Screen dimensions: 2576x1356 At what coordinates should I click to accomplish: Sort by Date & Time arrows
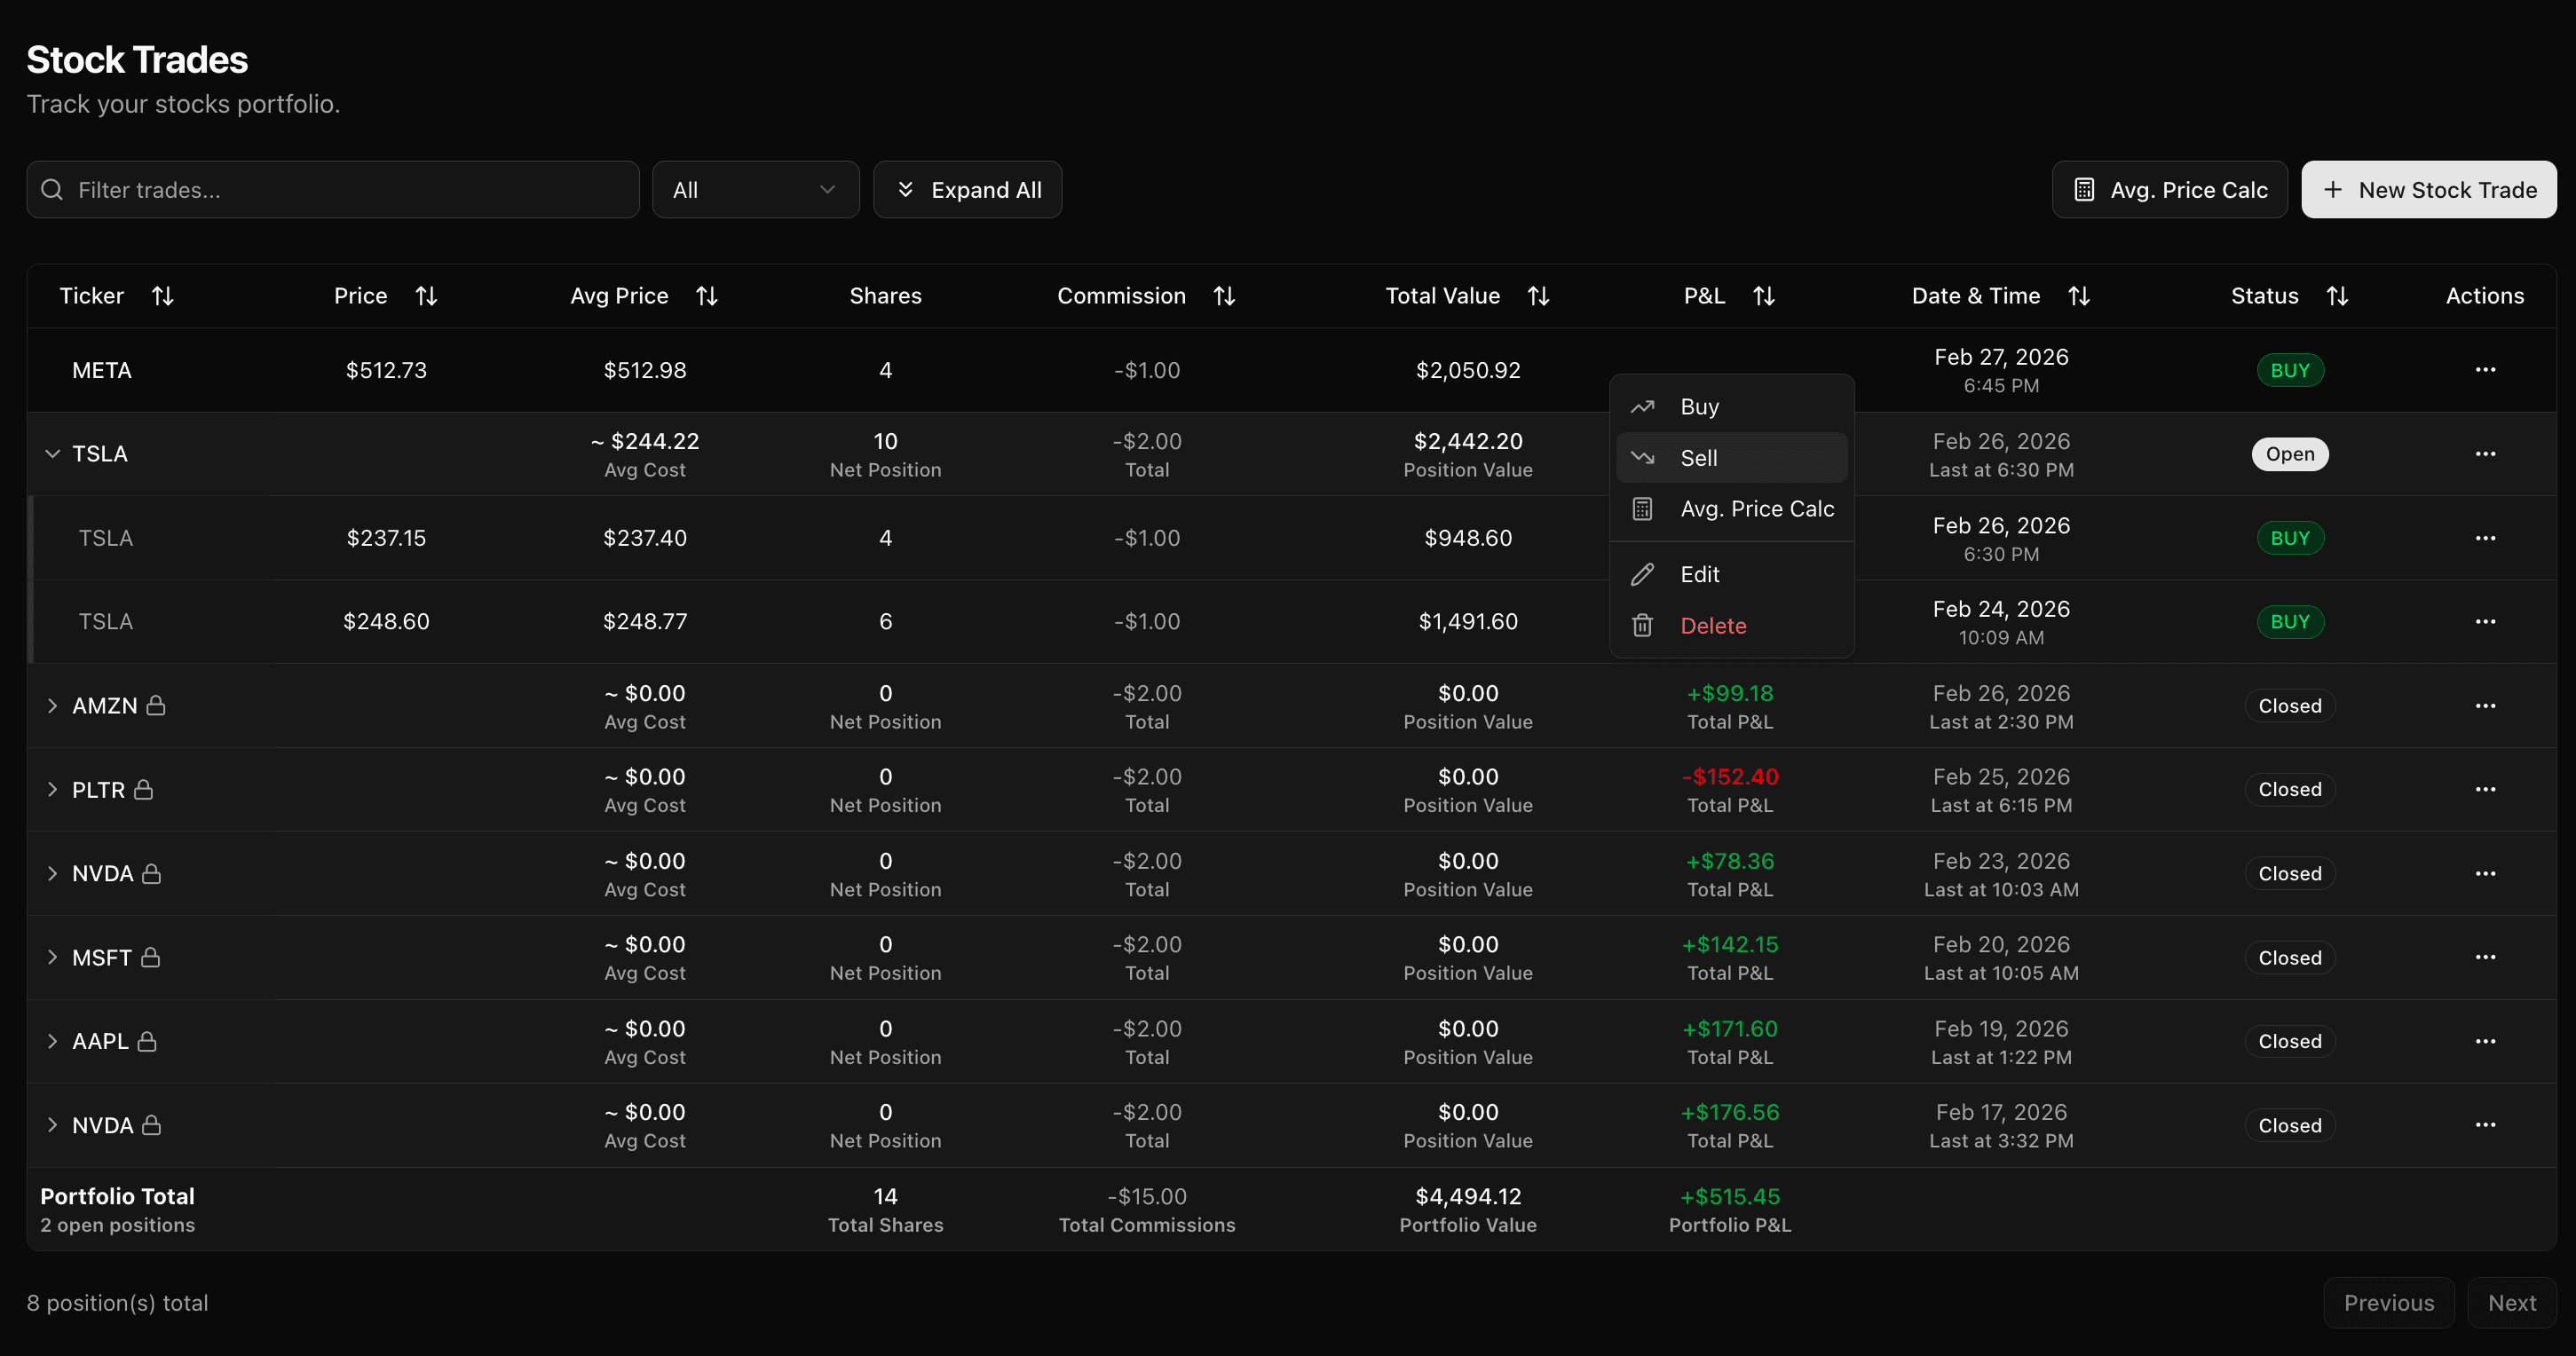2079,296
